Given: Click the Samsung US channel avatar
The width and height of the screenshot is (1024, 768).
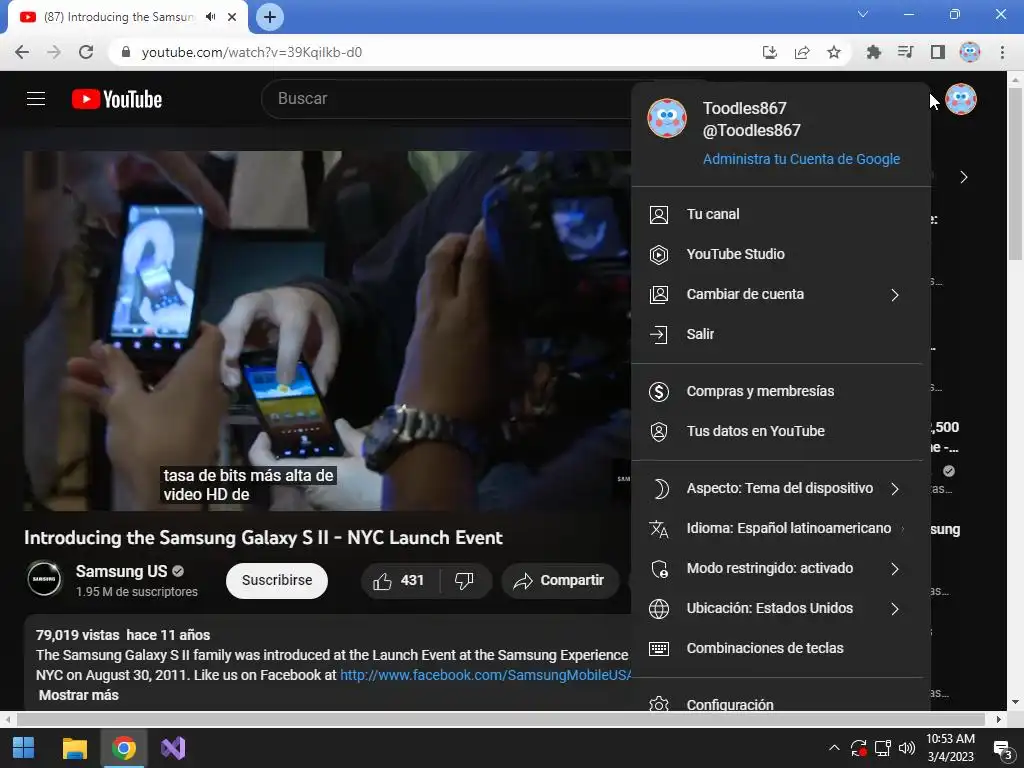Looking at the screenshot, I should [x=44, y=579].
